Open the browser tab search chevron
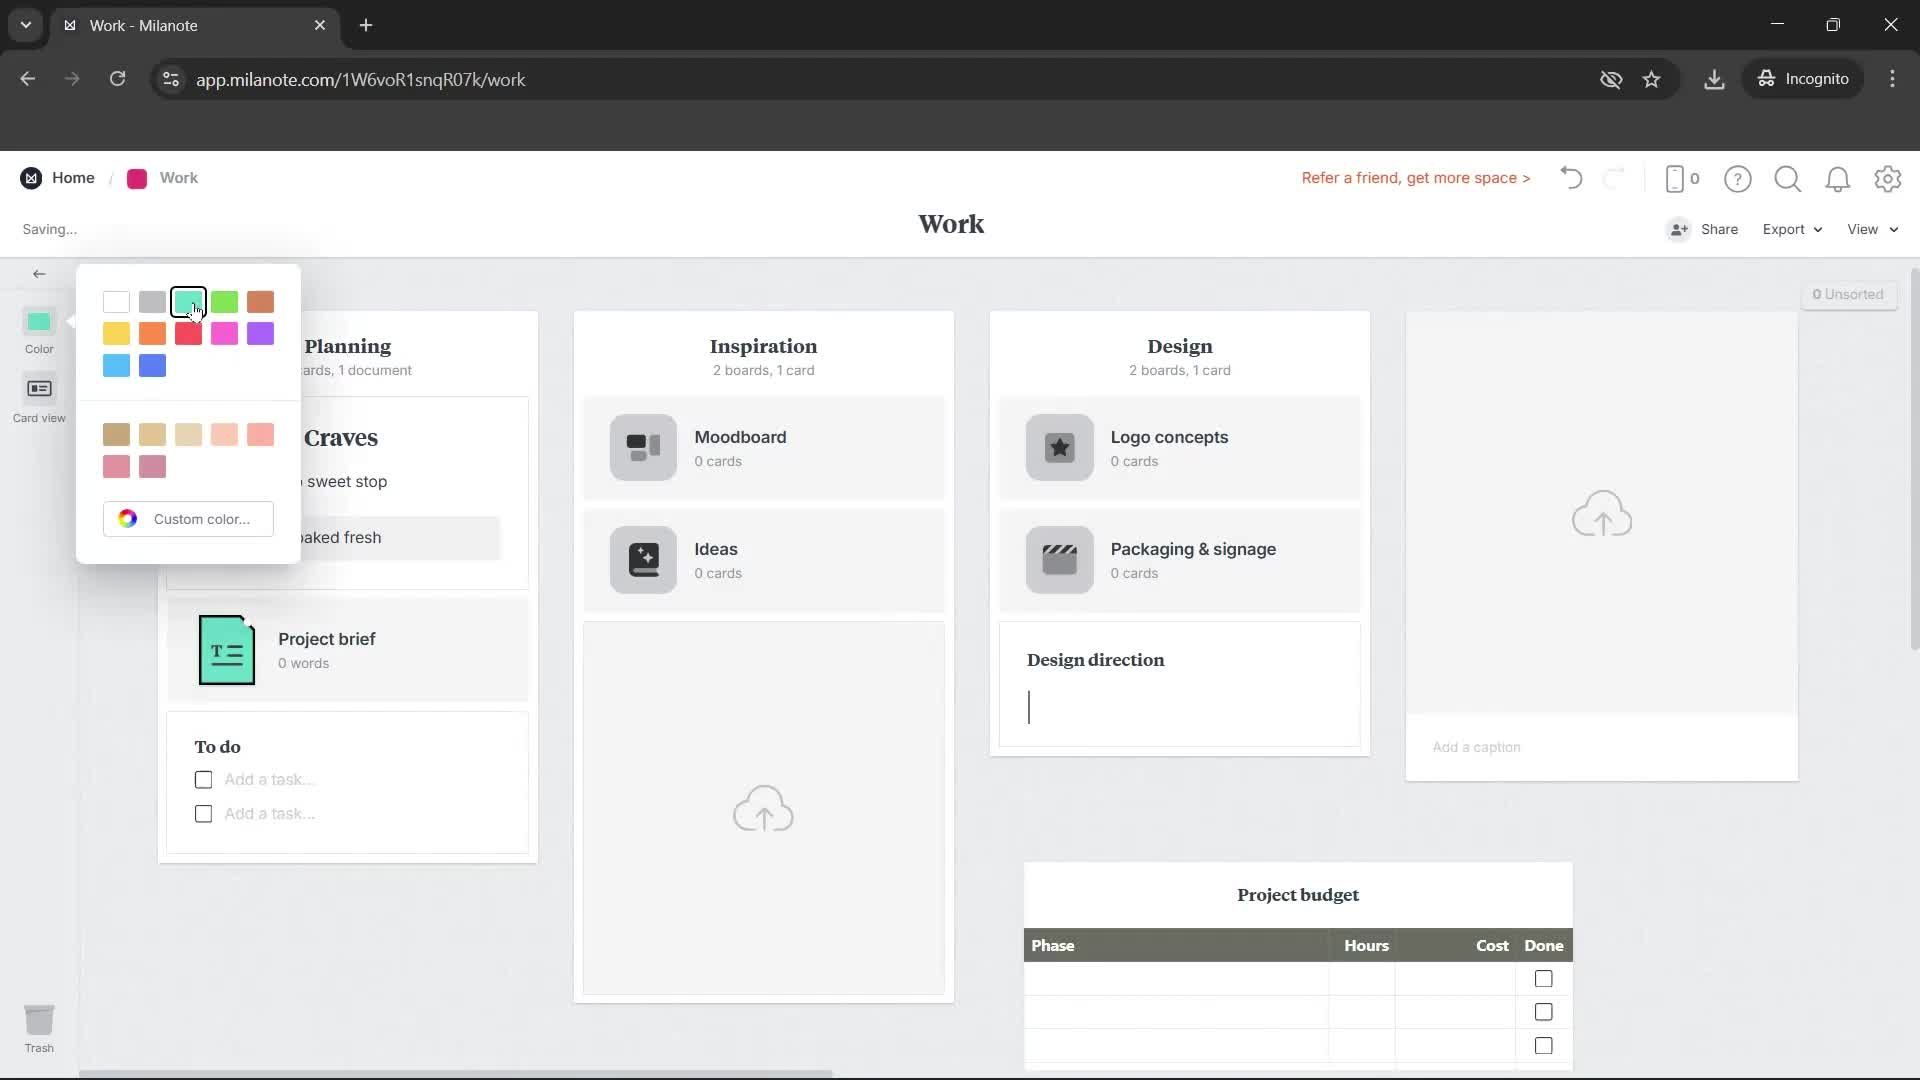Viewport: 1920px width, 1080px height. (x=26, y=25)
